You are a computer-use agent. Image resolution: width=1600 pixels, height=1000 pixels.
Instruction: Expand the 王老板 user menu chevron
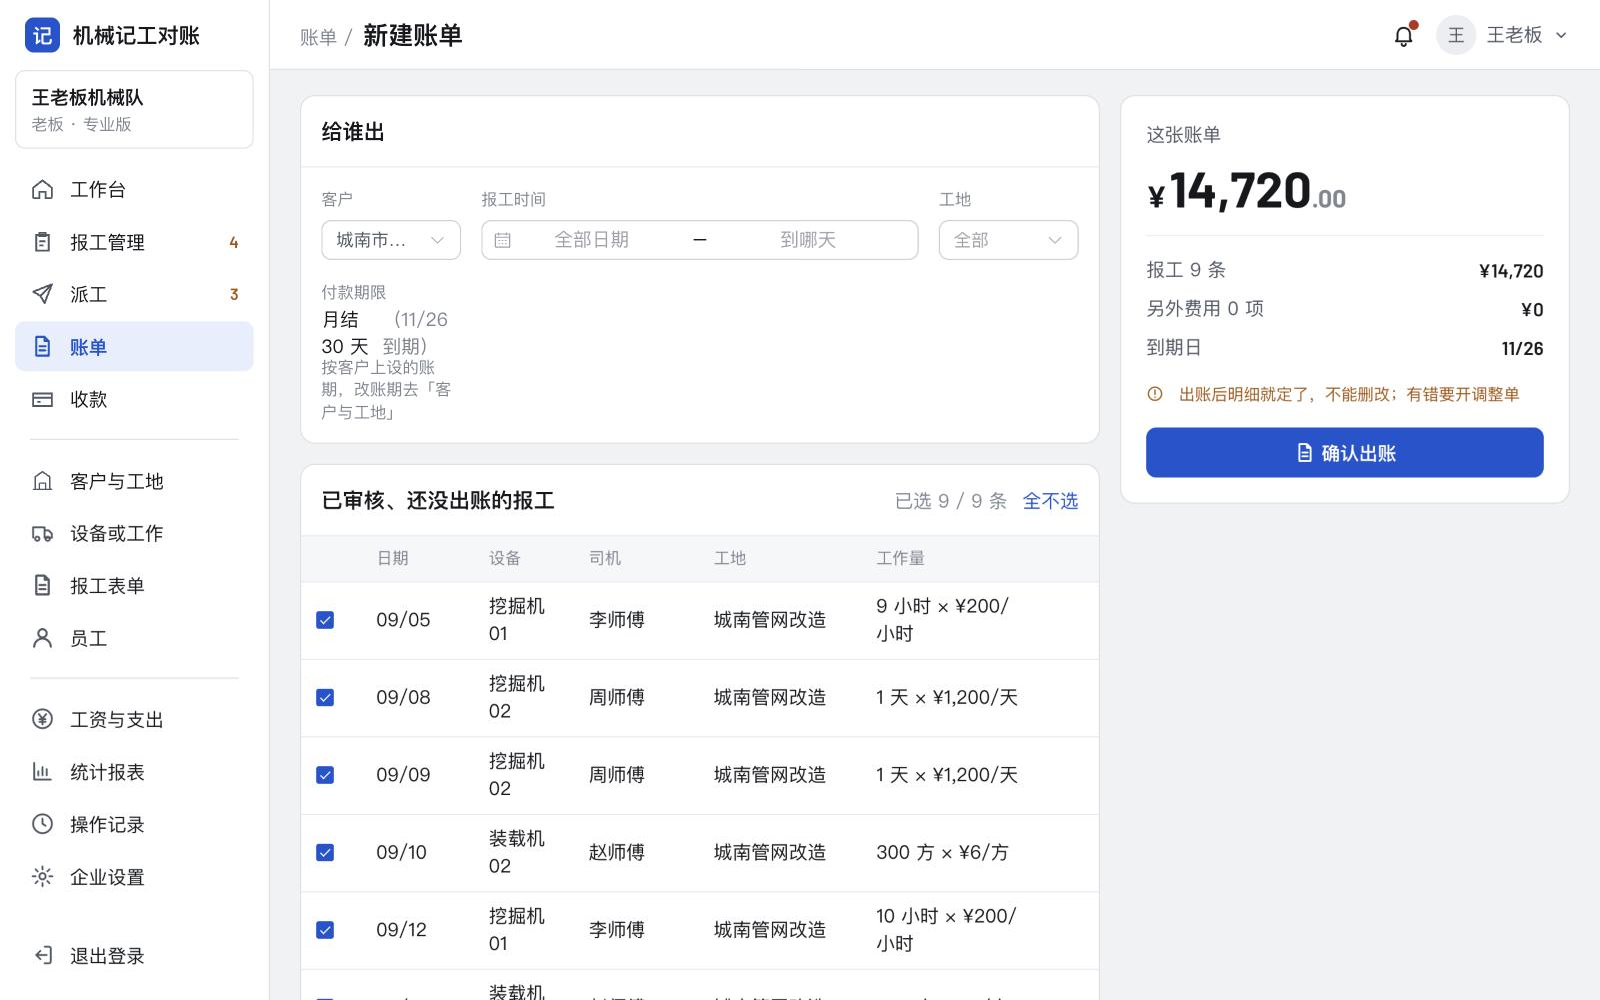[1561, 35]
